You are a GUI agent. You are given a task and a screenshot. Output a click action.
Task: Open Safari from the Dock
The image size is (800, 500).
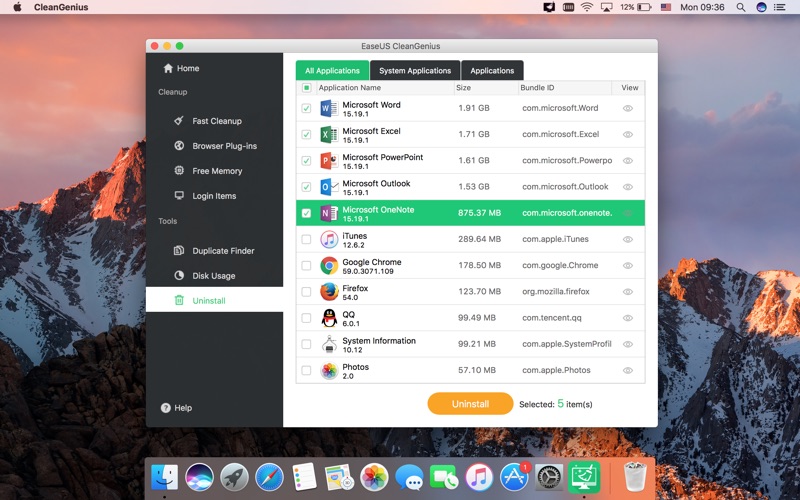pos(269,477)
